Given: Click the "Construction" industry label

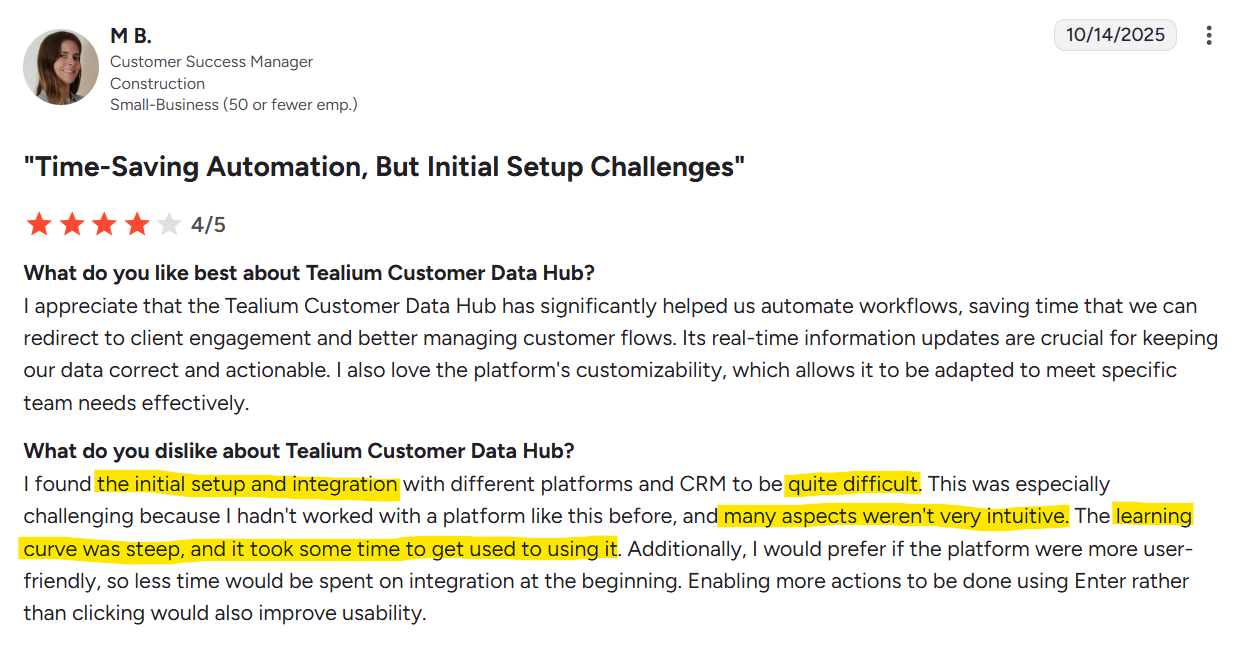Looking at the screenshot, I should (157, 84).
